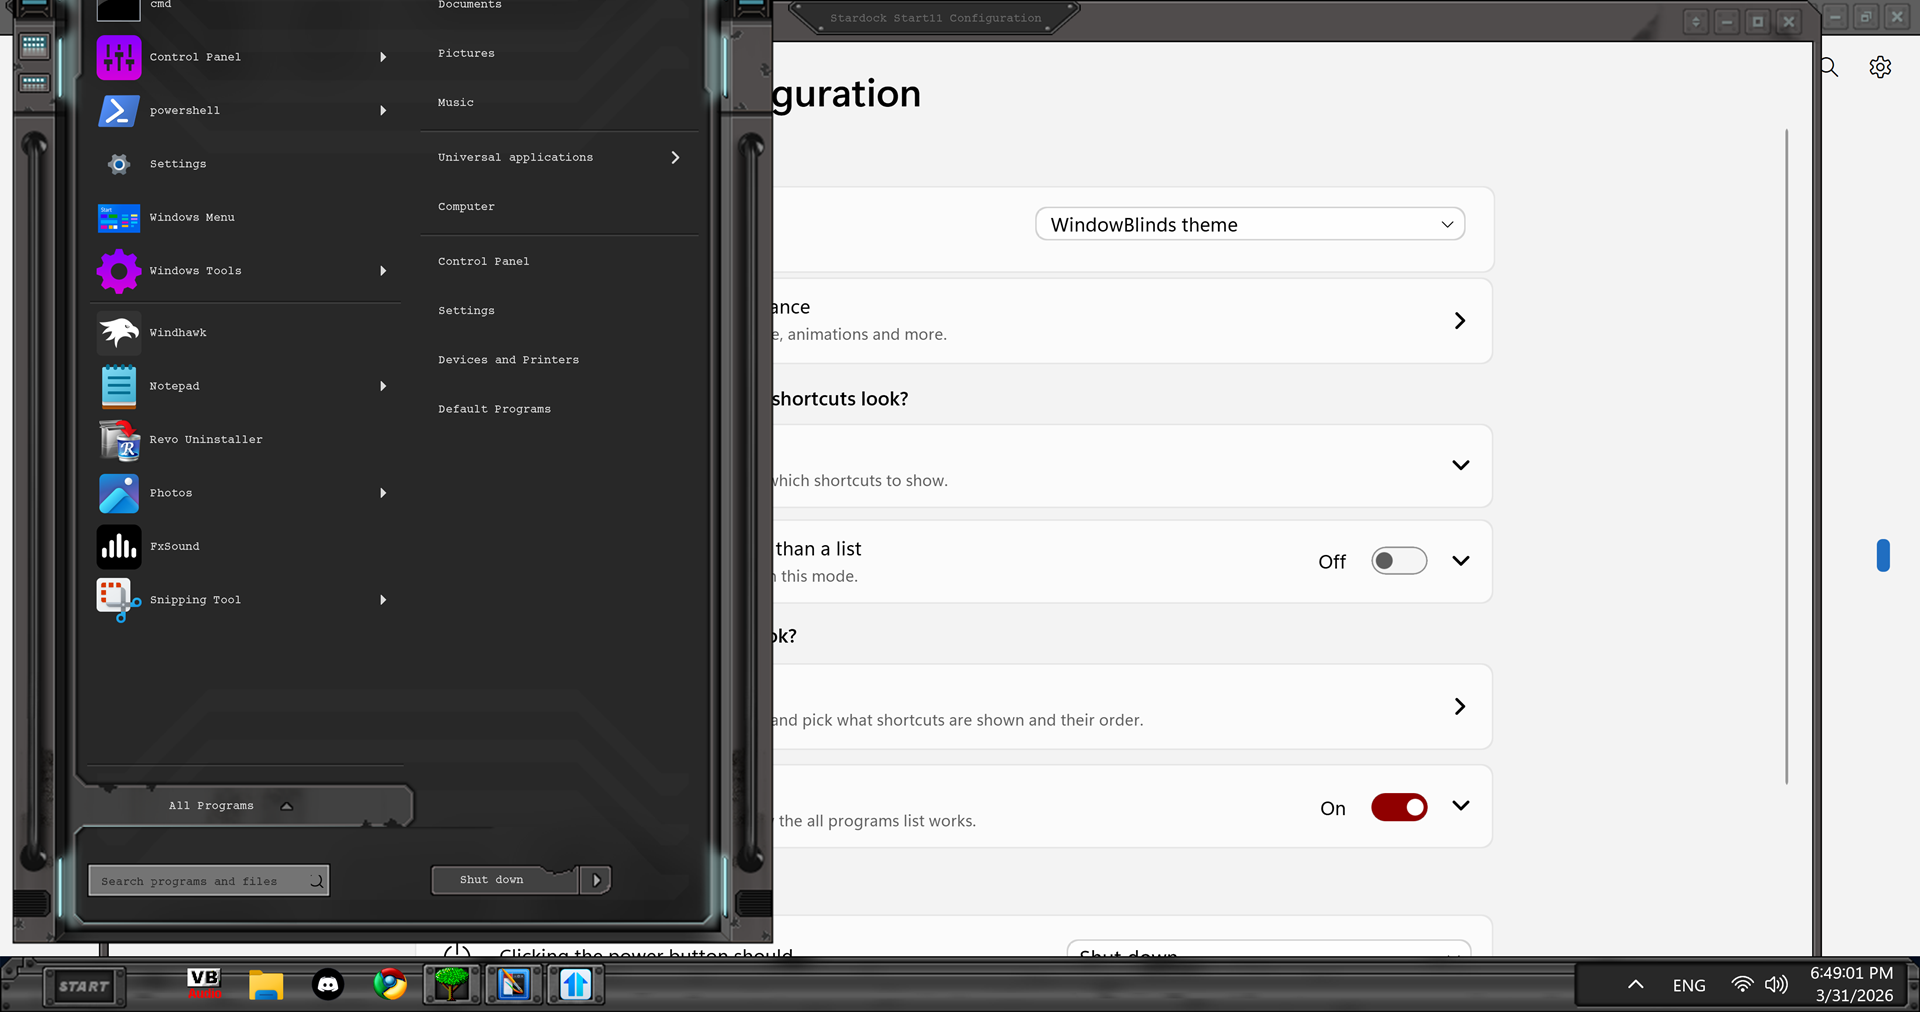Open Chrome from the taskbar
The height and width of the screenshot is (1012, 1920).
click(390, 985)
